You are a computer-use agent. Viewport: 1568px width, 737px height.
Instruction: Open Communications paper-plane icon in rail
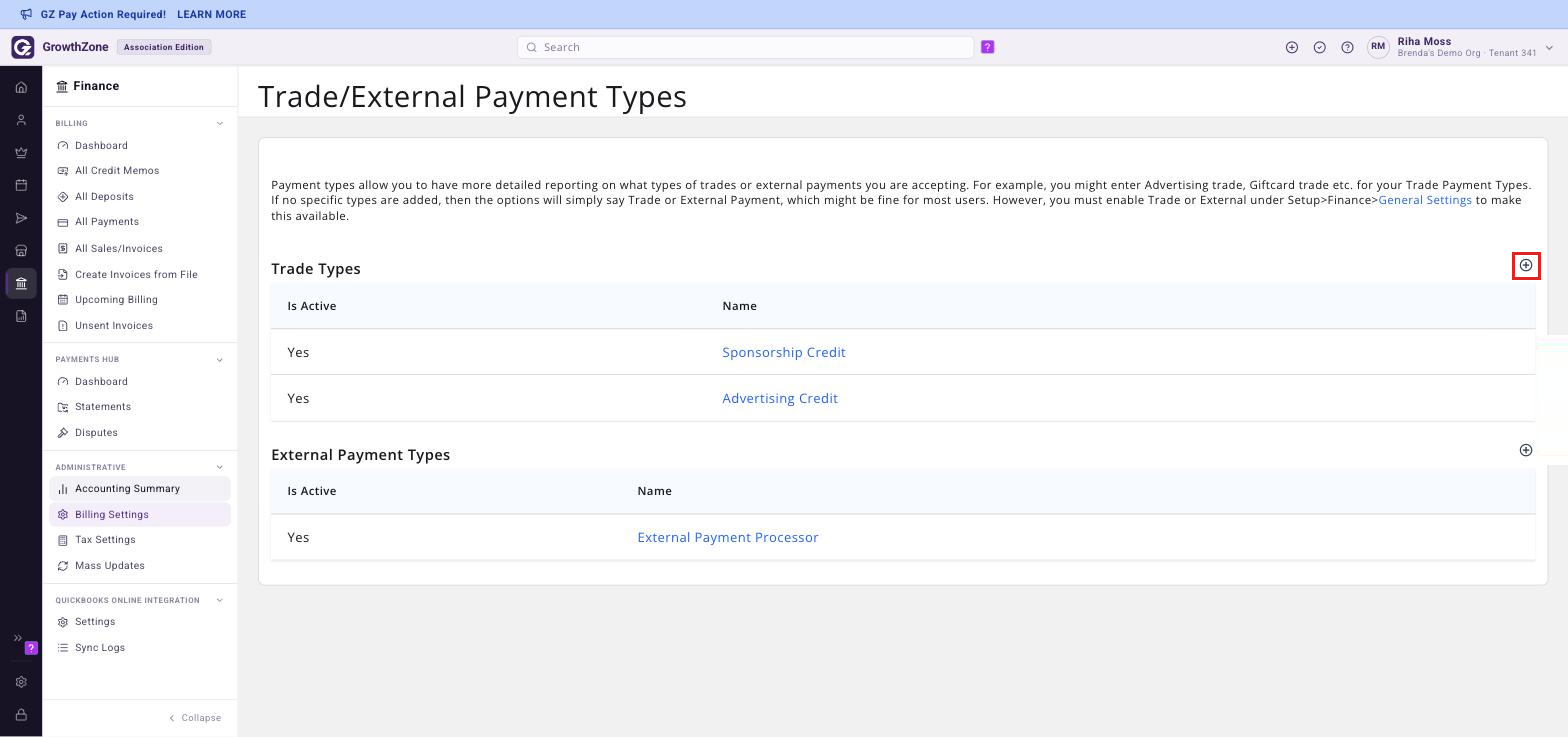(21, 218)
